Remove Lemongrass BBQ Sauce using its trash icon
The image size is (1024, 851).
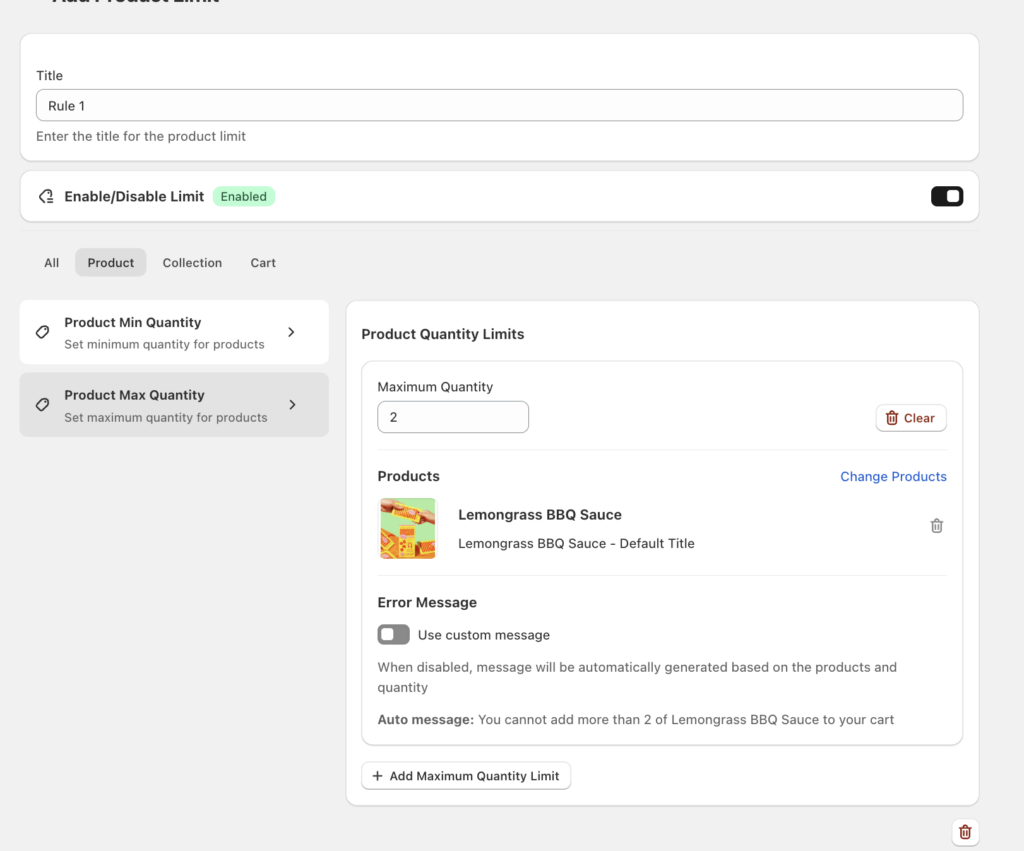tap(937, 526)
